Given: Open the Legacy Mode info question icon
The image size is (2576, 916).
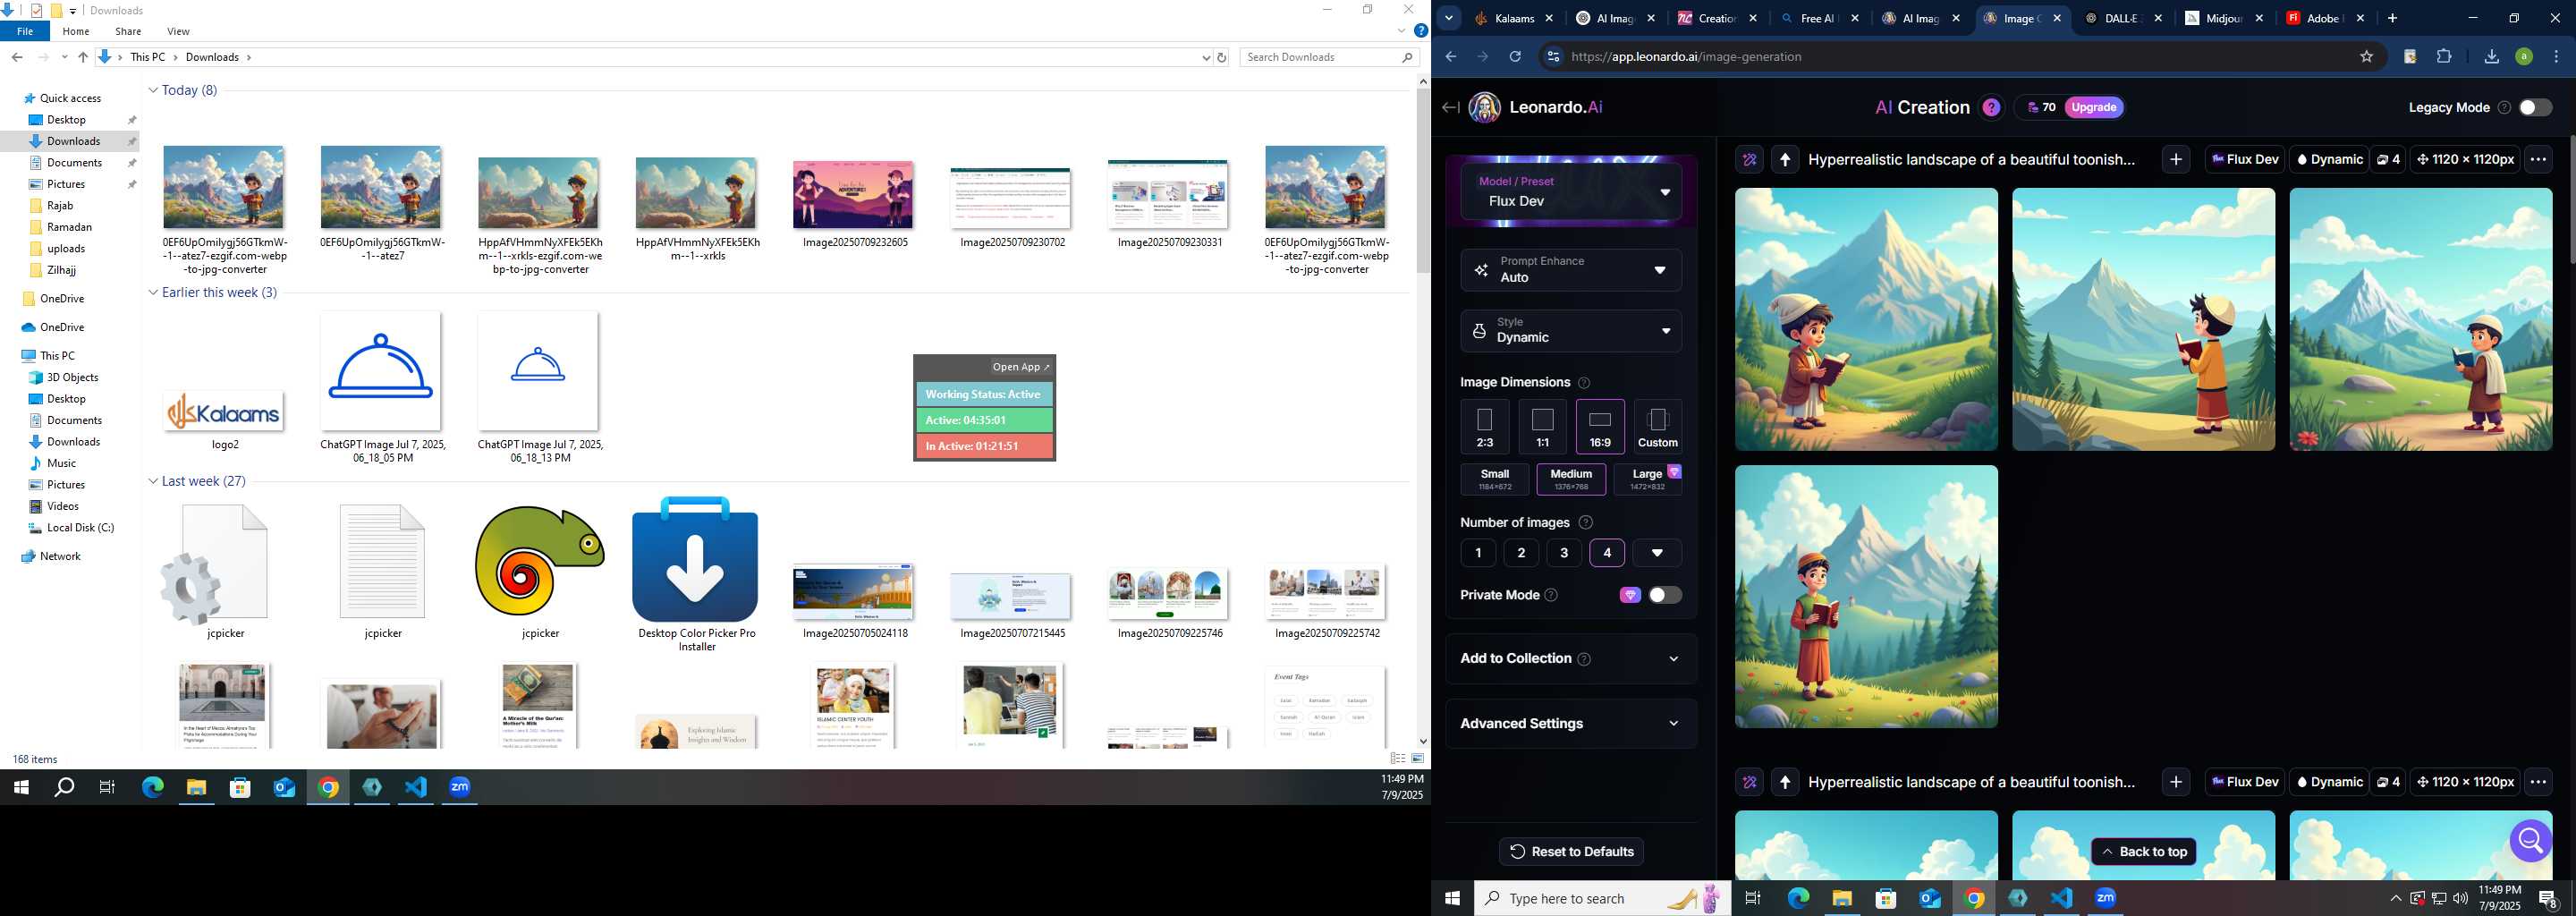Looking at the screenshot, I should 2504,108.
